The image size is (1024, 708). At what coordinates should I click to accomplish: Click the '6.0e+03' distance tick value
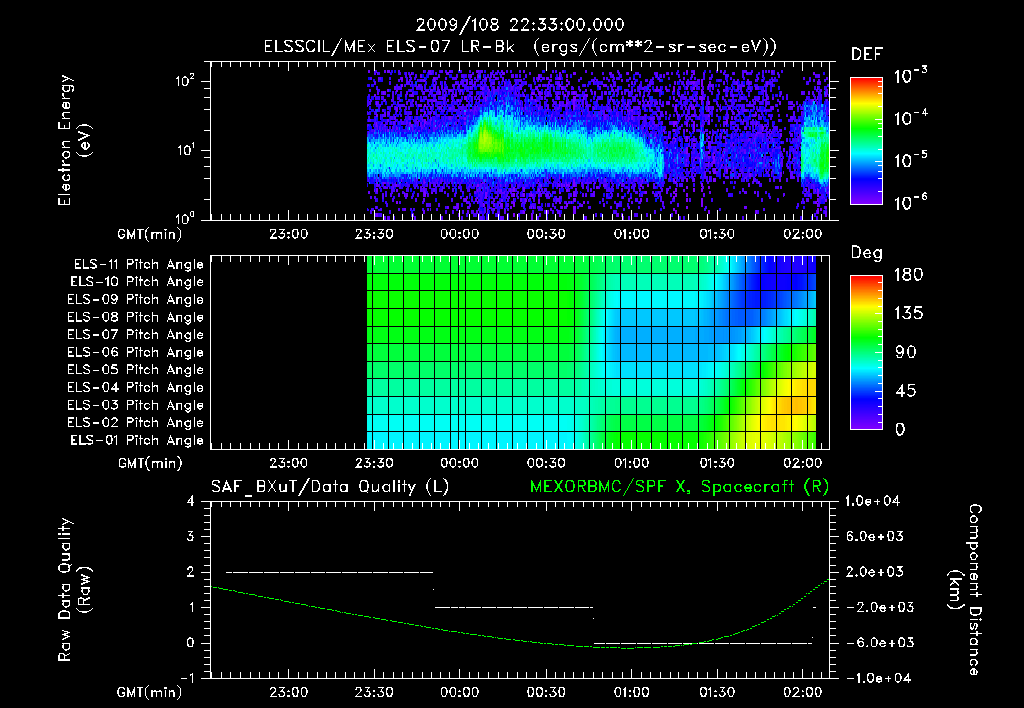[x=874, y=537]
